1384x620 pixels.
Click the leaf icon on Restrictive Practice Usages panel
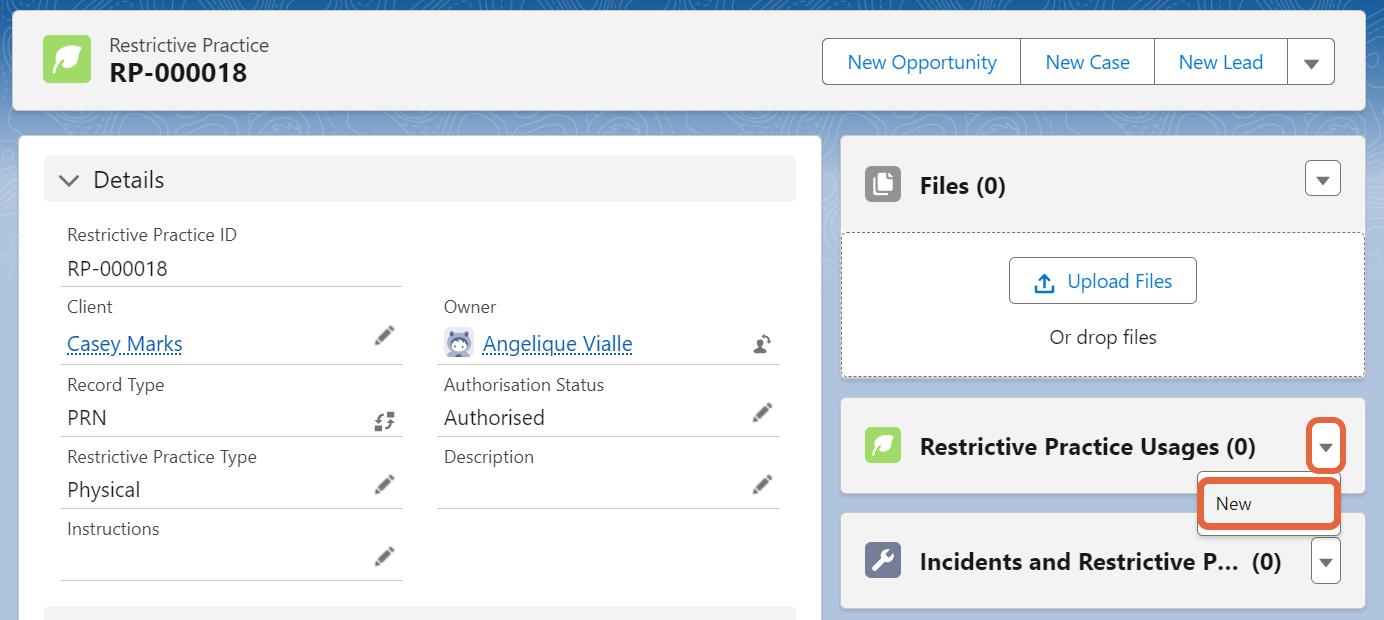884,446
